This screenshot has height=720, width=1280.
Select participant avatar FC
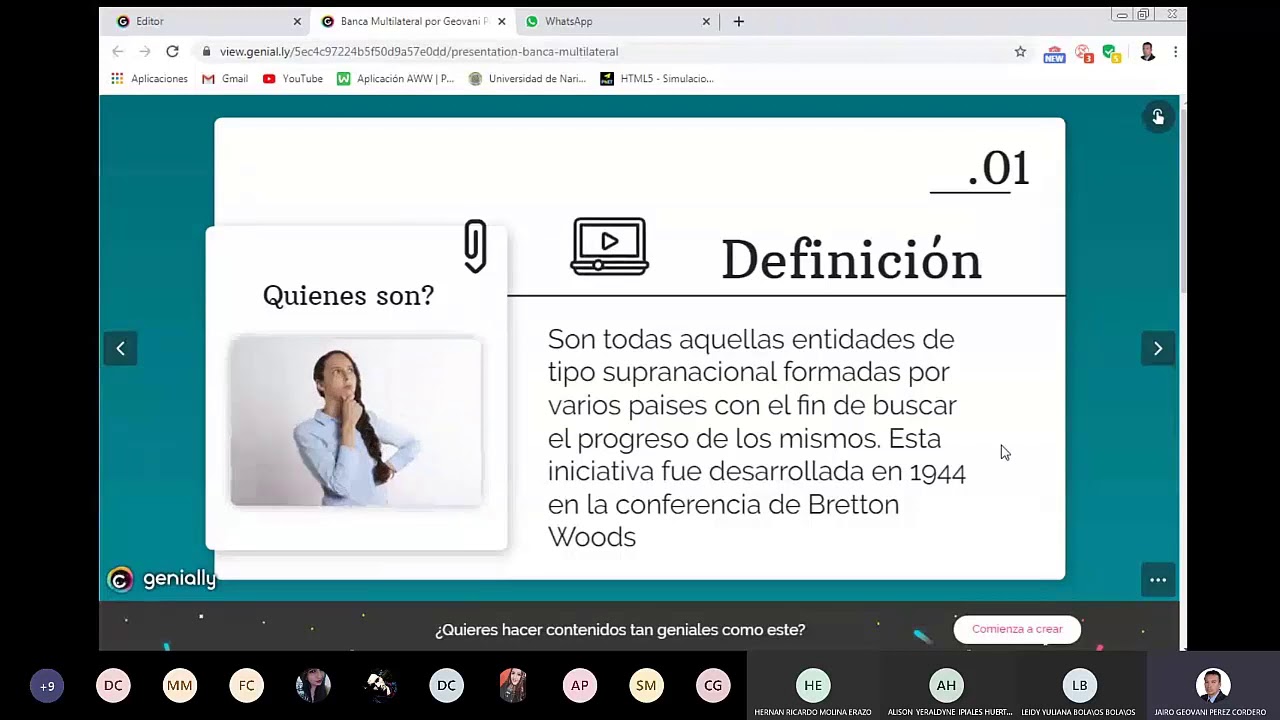point(247,686)
